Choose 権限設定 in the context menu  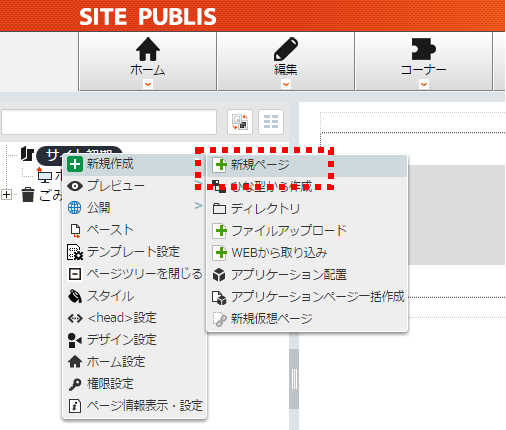click(x=134, y=384)
